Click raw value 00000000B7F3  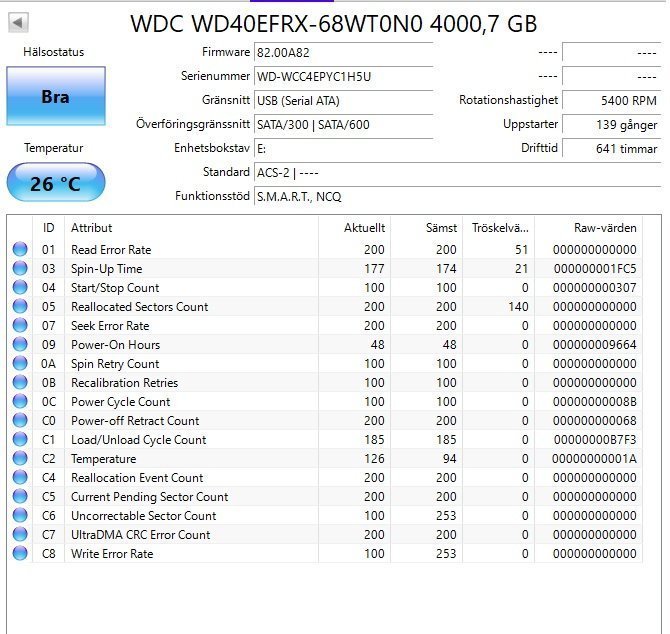pyautogui.click(x=595, y=440)
